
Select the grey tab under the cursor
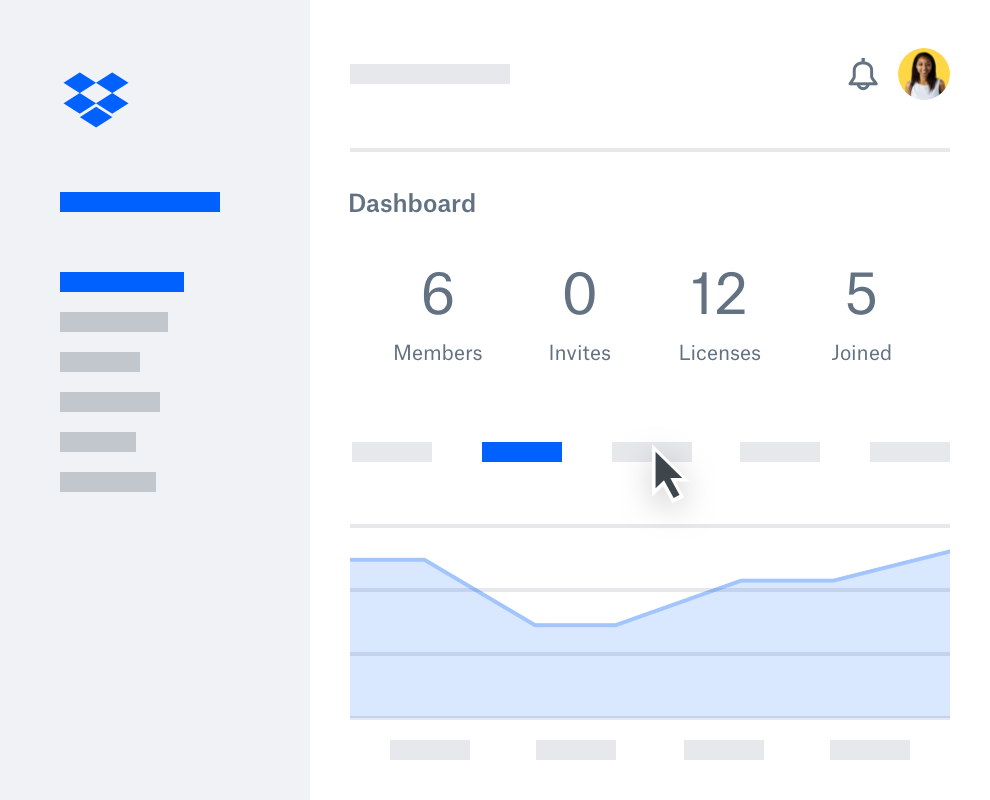(x=651, y=452)
